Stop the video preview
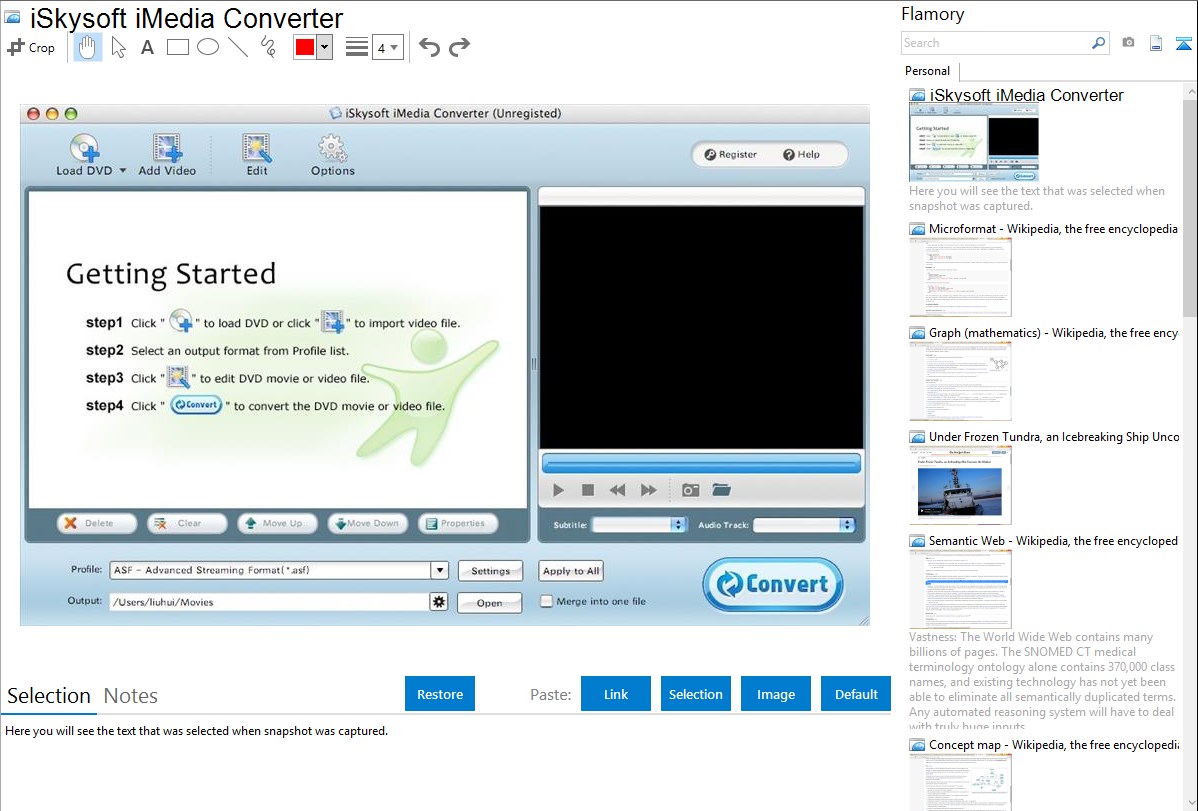The image size is (1198, 811). click(588, 490)
